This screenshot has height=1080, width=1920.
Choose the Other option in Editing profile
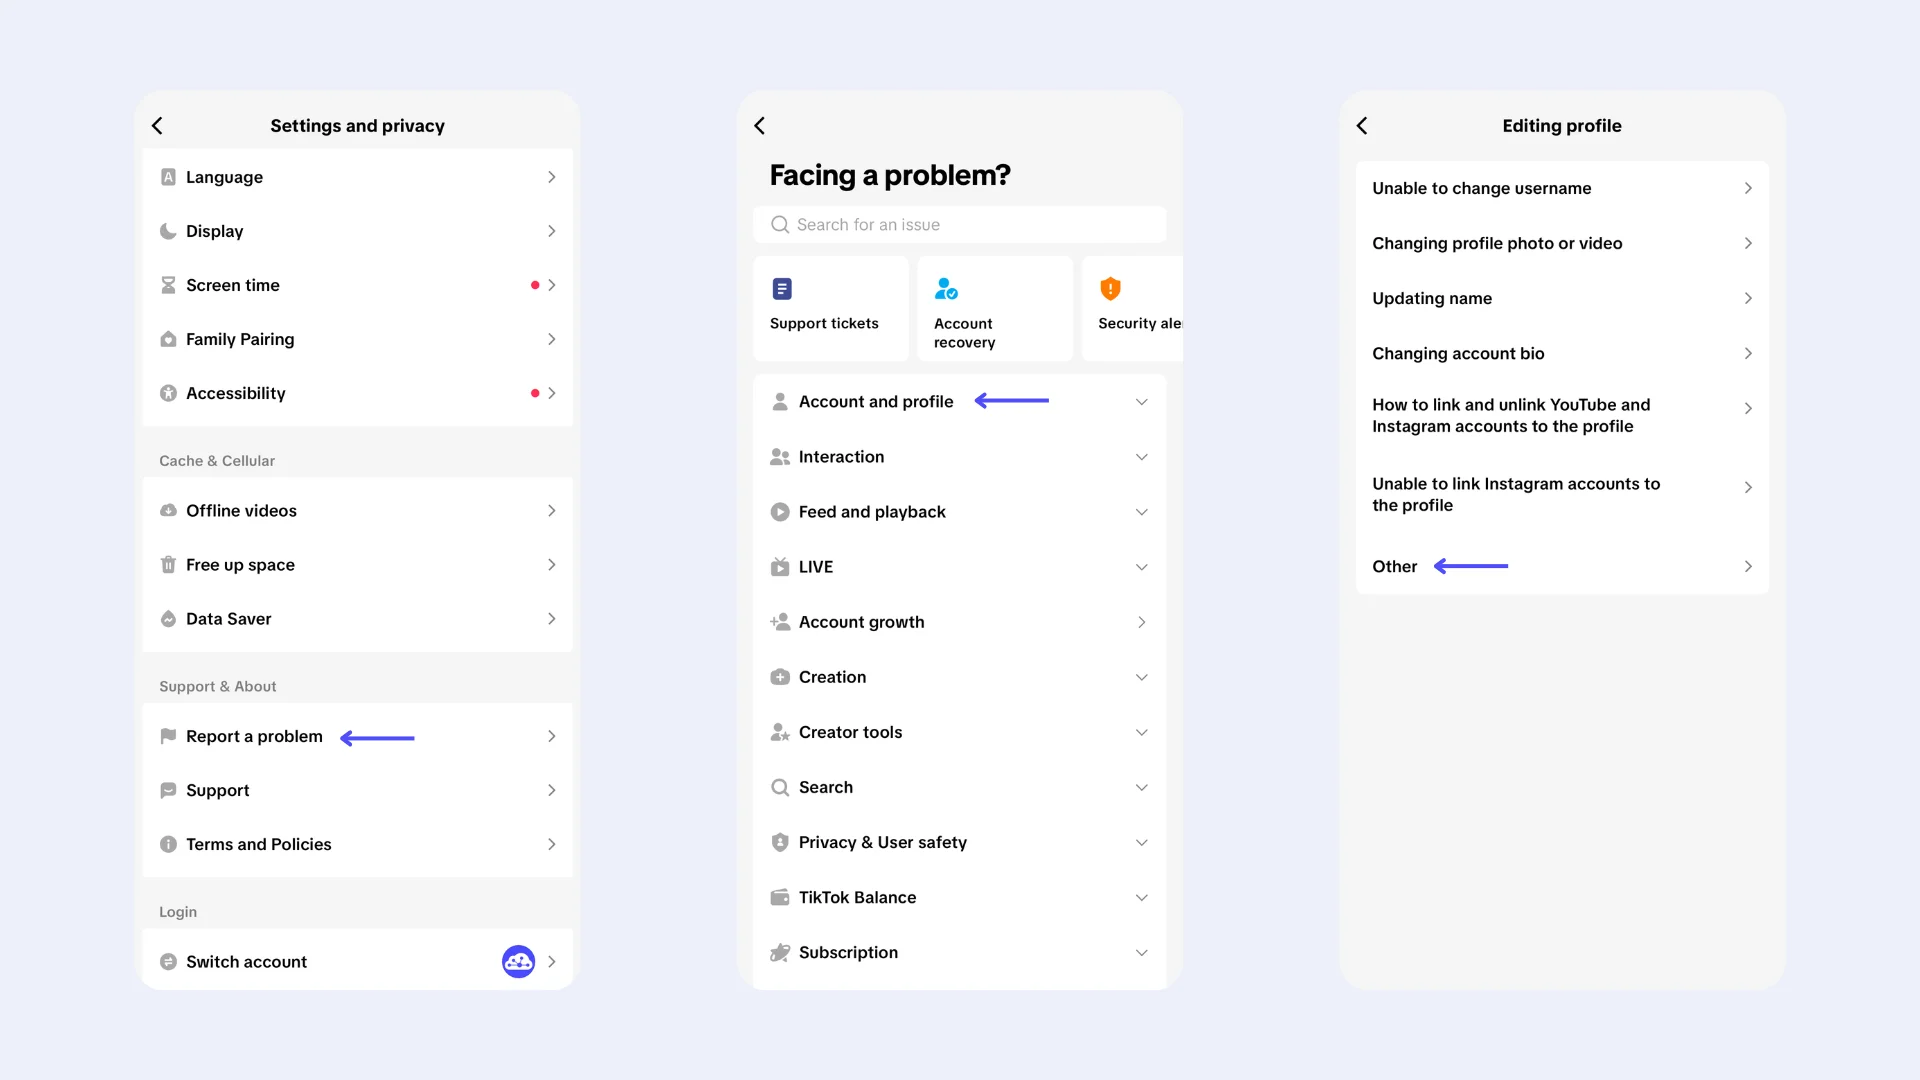click(x=1562, y=567)
